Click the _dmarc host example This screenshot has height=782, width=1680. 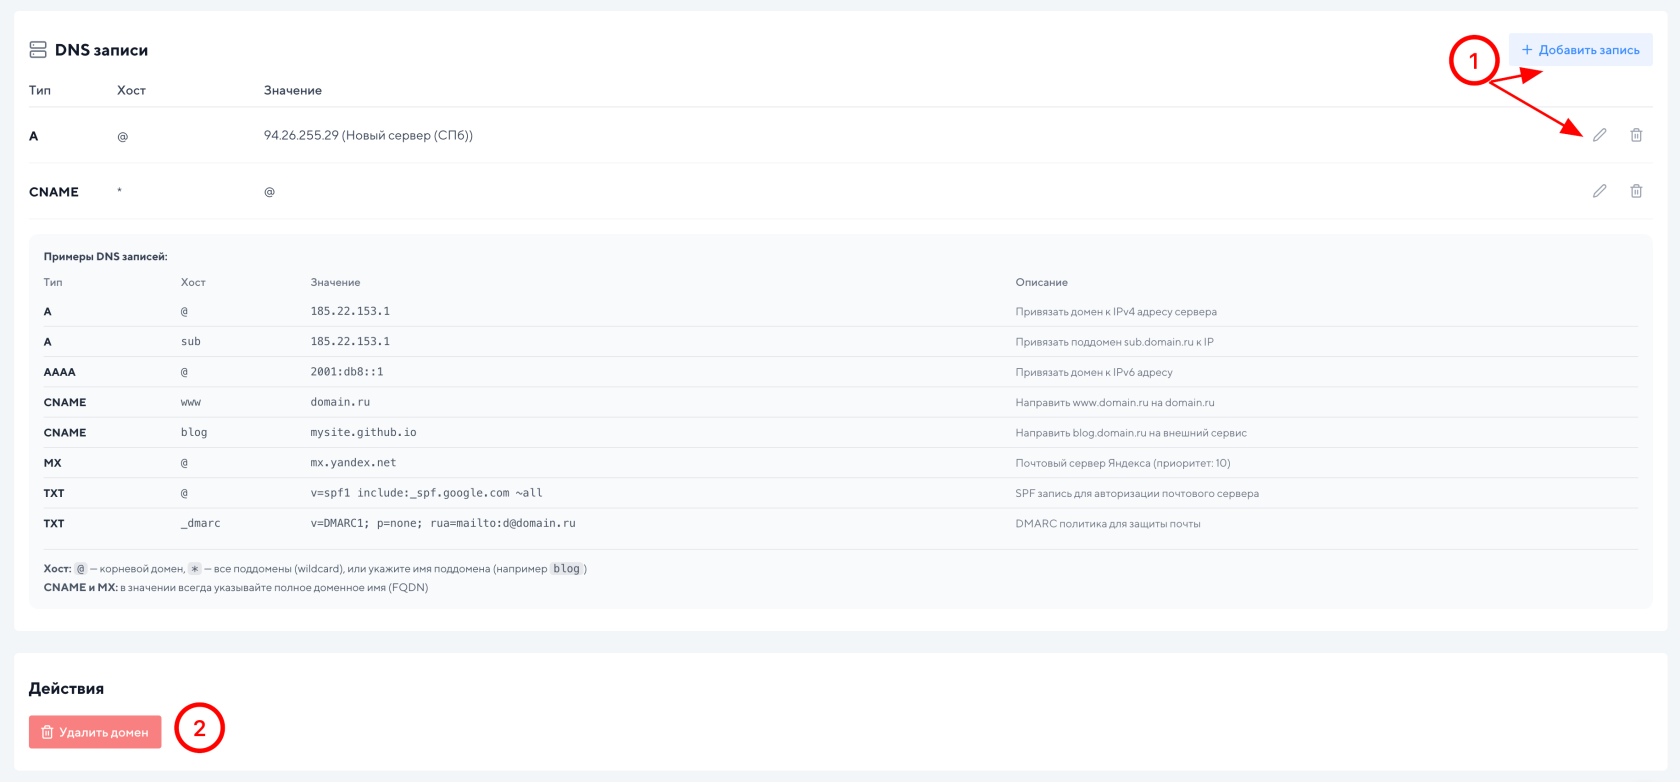(x=200, y=523)
